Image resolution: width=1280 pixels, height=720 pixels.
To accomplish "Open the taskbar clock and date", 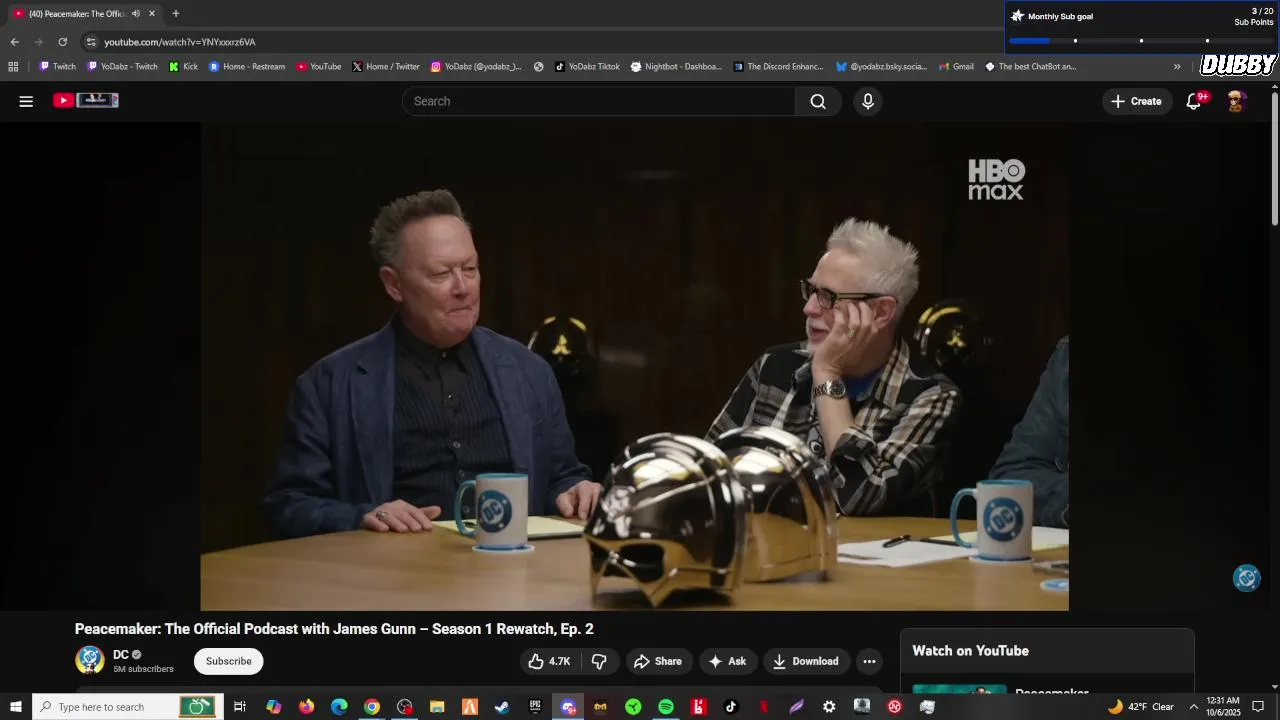I will [x=1223, y=707].
